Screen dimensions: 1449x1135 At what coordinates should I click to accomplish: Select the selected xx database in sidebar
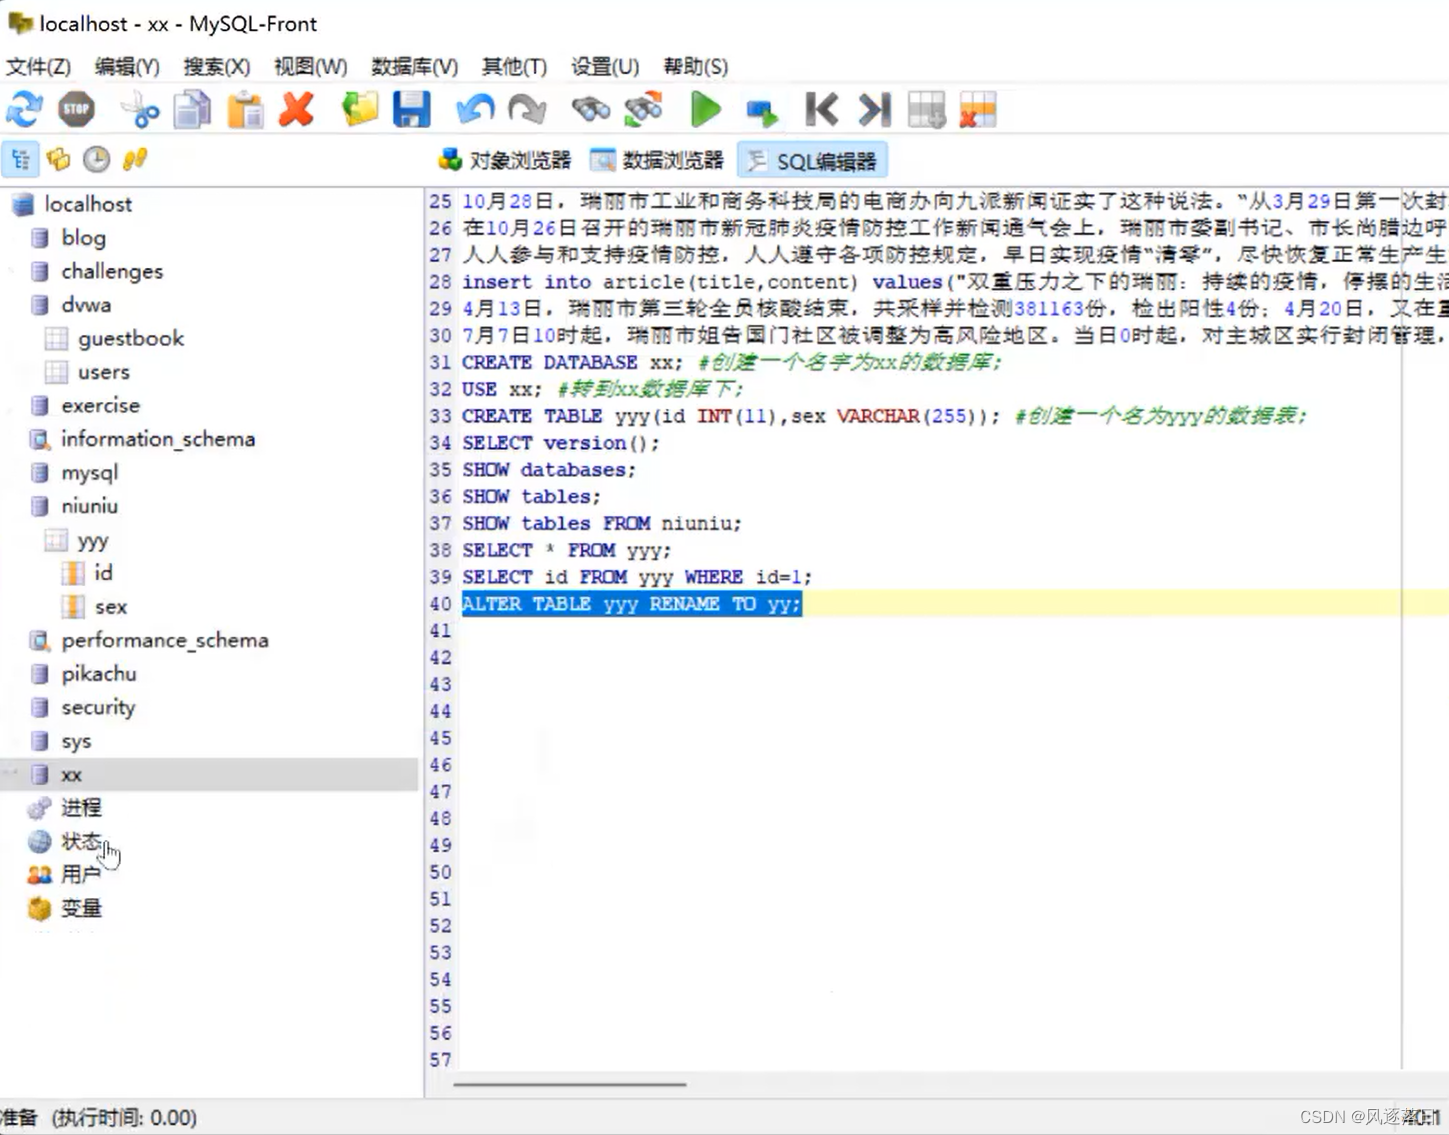[70, 774]
